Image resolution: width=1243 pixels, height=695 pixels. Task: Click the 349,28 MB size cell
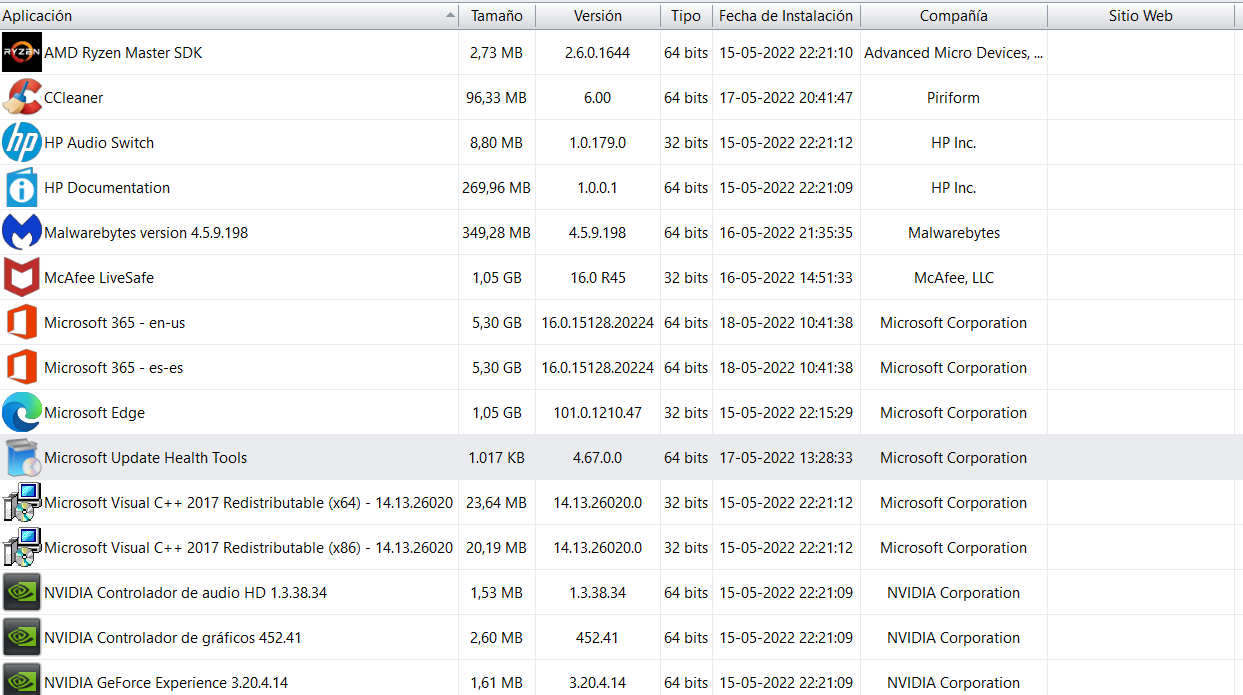click(x=497, y=232)
